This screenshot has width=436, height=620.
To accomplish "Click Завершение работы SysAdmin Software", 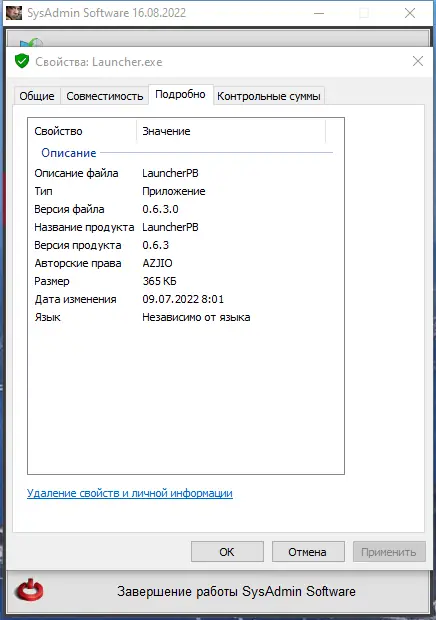I will (236, 591).
